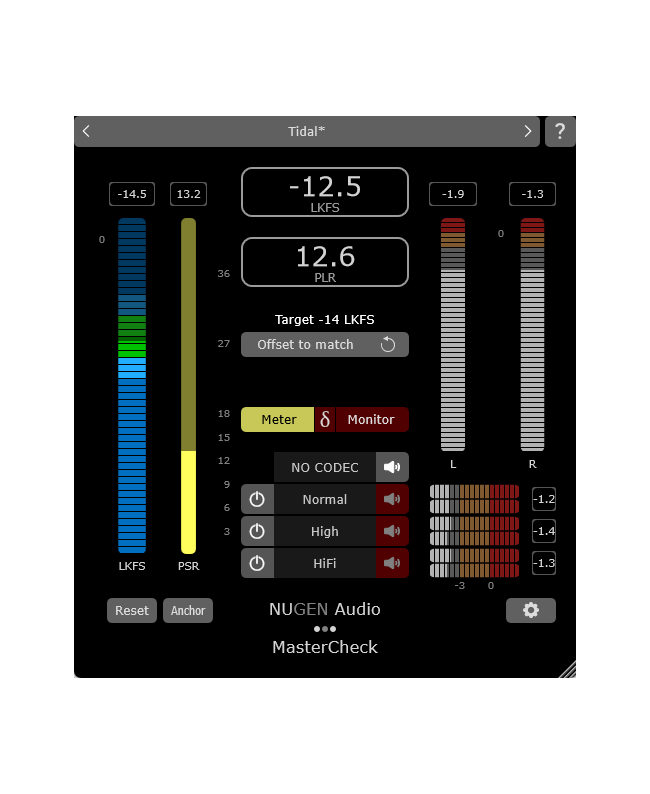Click the -1.3 HiFi codec peak value
The image size is (650, 794).
point(544,563)
